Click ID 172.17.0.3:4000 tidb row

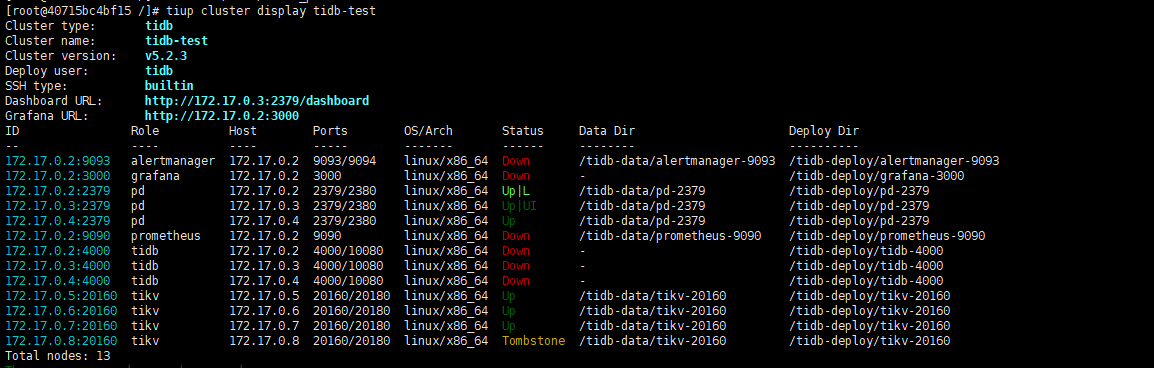57,266
